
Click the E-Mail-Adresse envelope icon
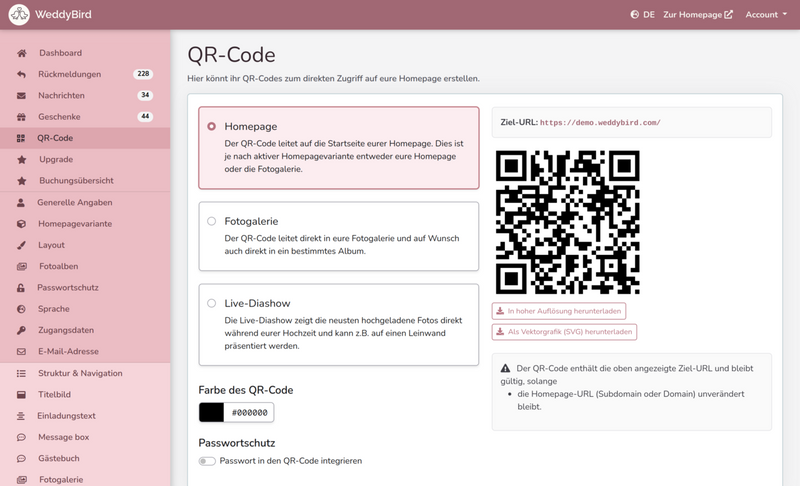[x=21, y=351]
